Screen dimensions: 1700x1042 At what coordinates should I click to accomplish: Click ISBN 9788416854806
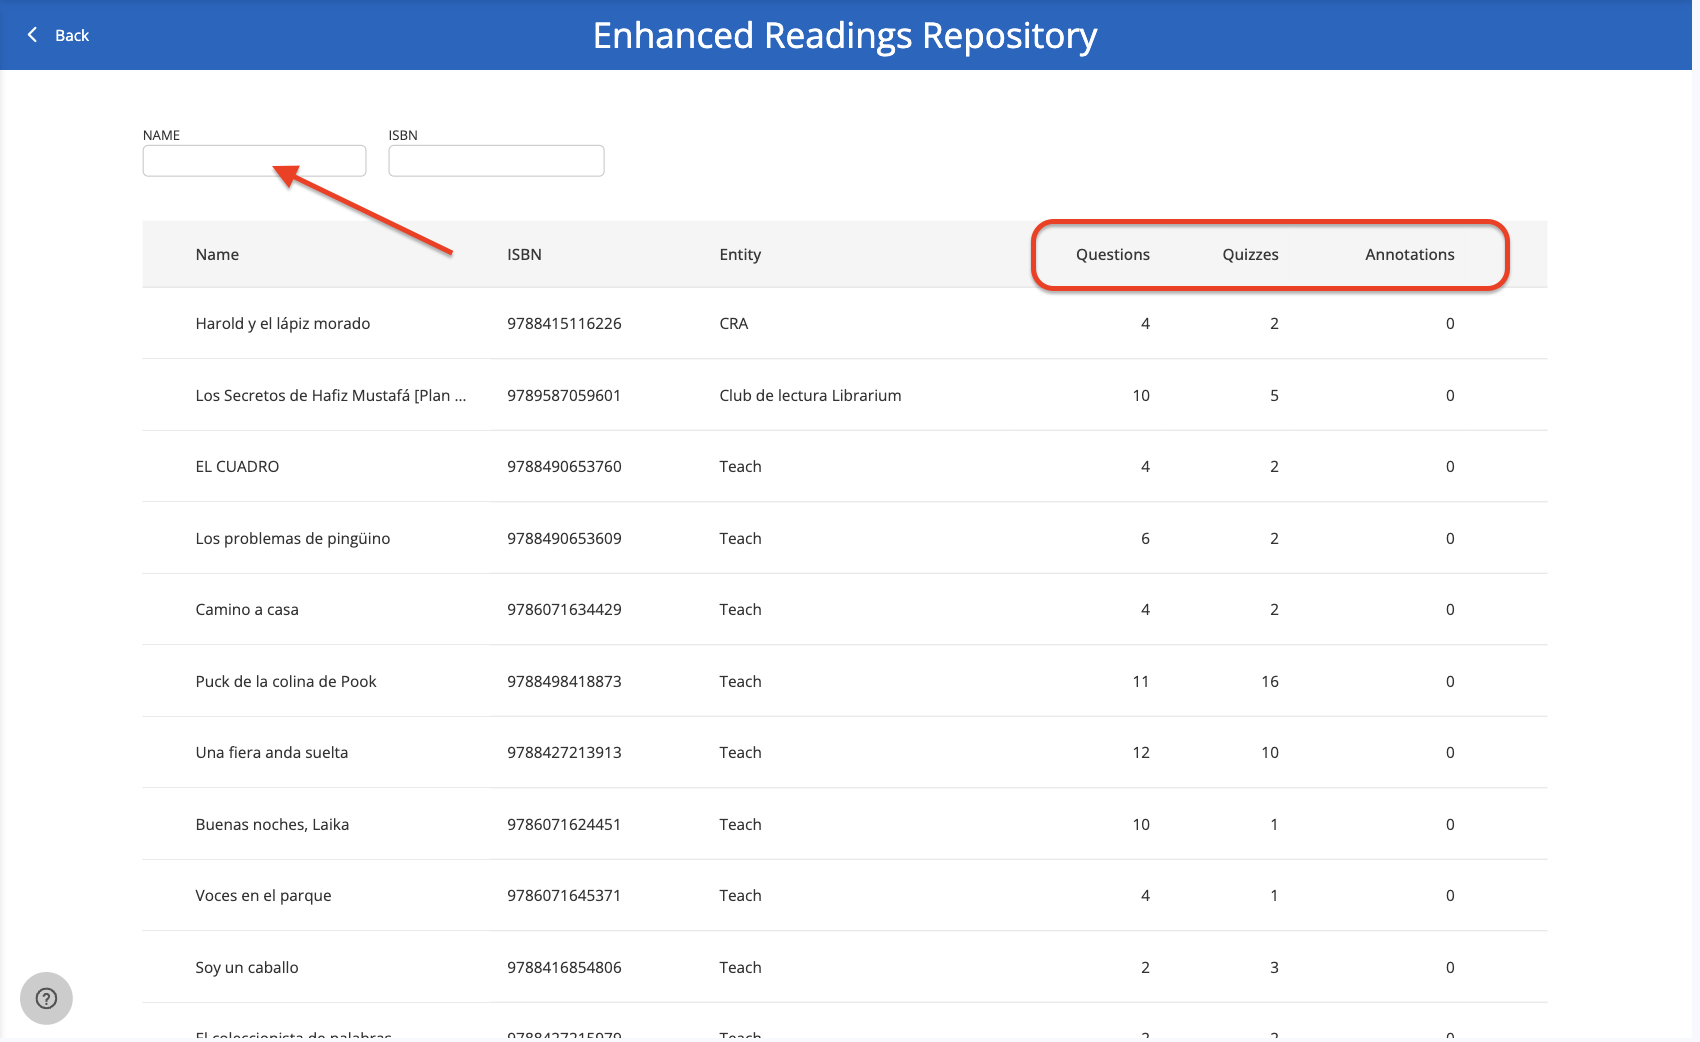click(x=564, y=967)
